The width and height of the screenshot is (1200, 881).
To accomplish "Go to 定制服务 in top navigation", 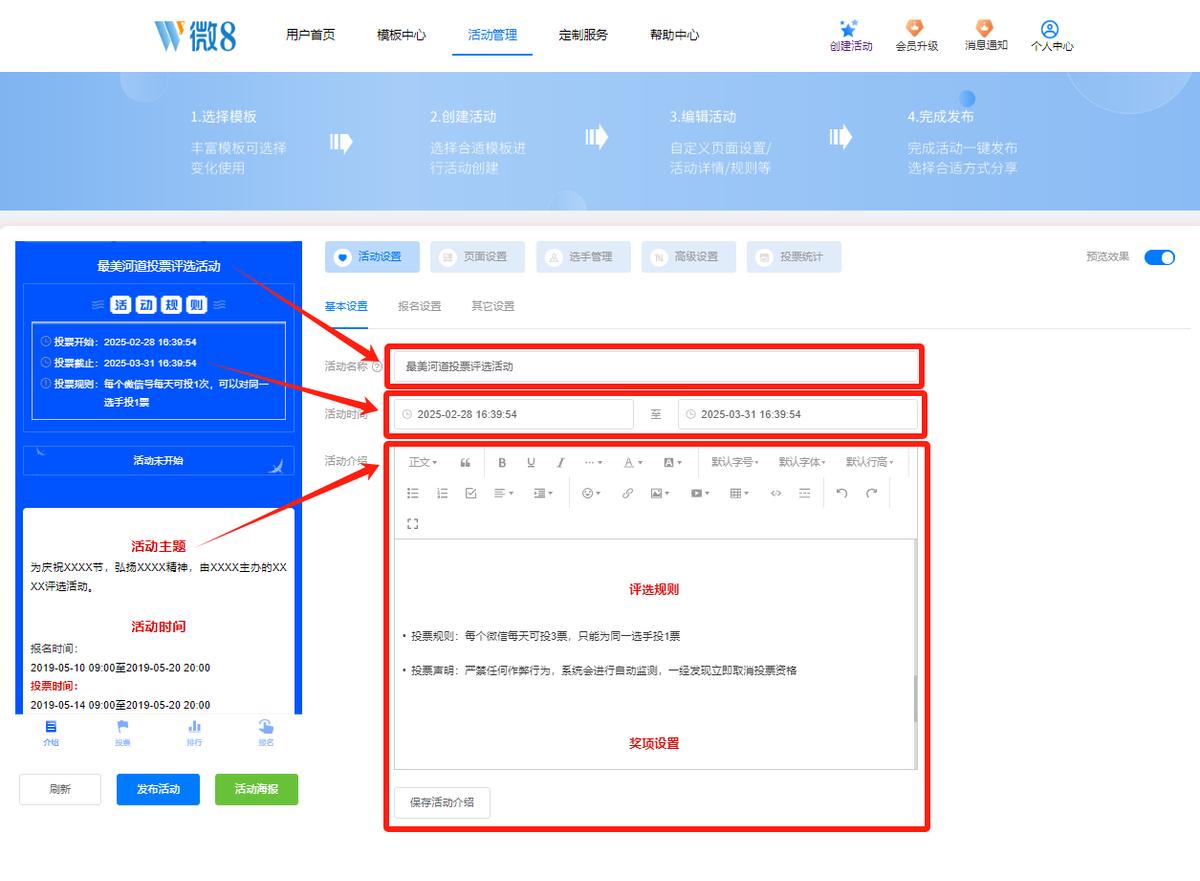I will [x=583, y=35].
